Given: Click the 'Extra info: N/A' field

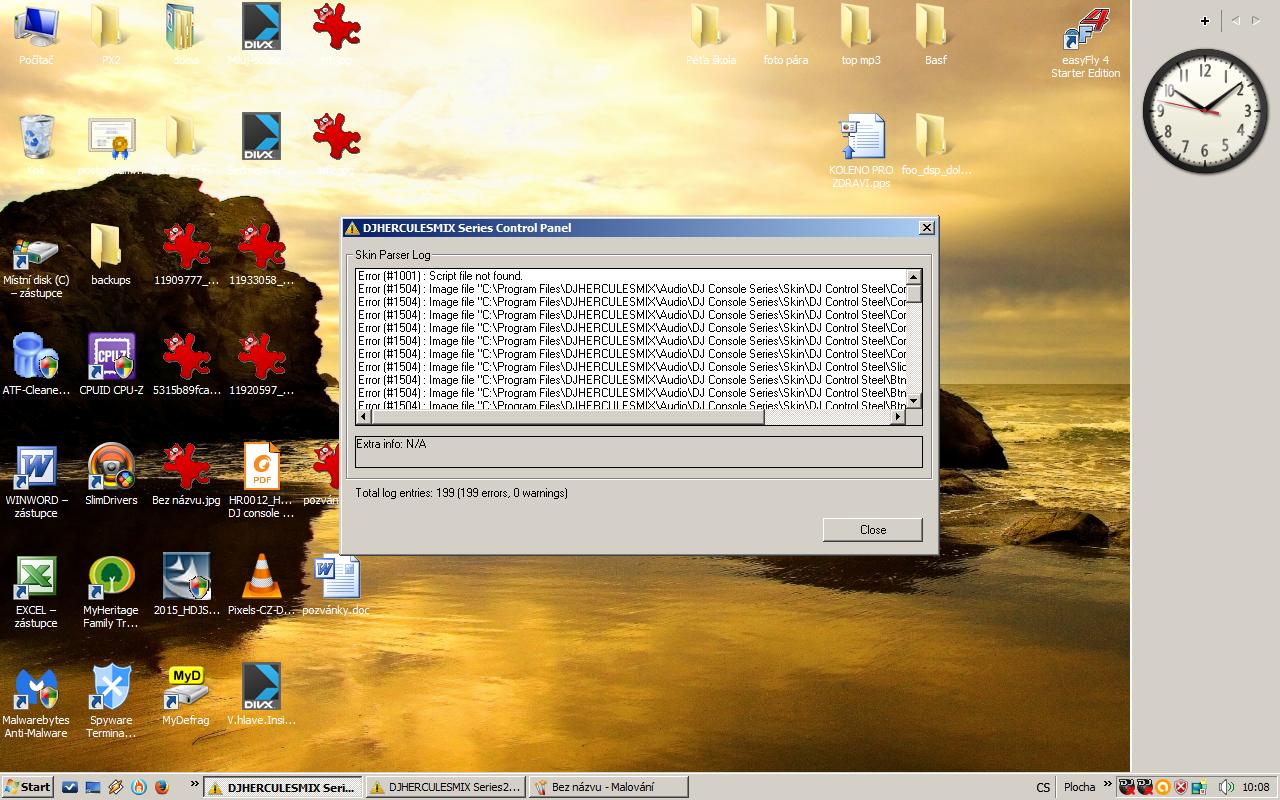Looking at the screenshot, I should point(638,451).
